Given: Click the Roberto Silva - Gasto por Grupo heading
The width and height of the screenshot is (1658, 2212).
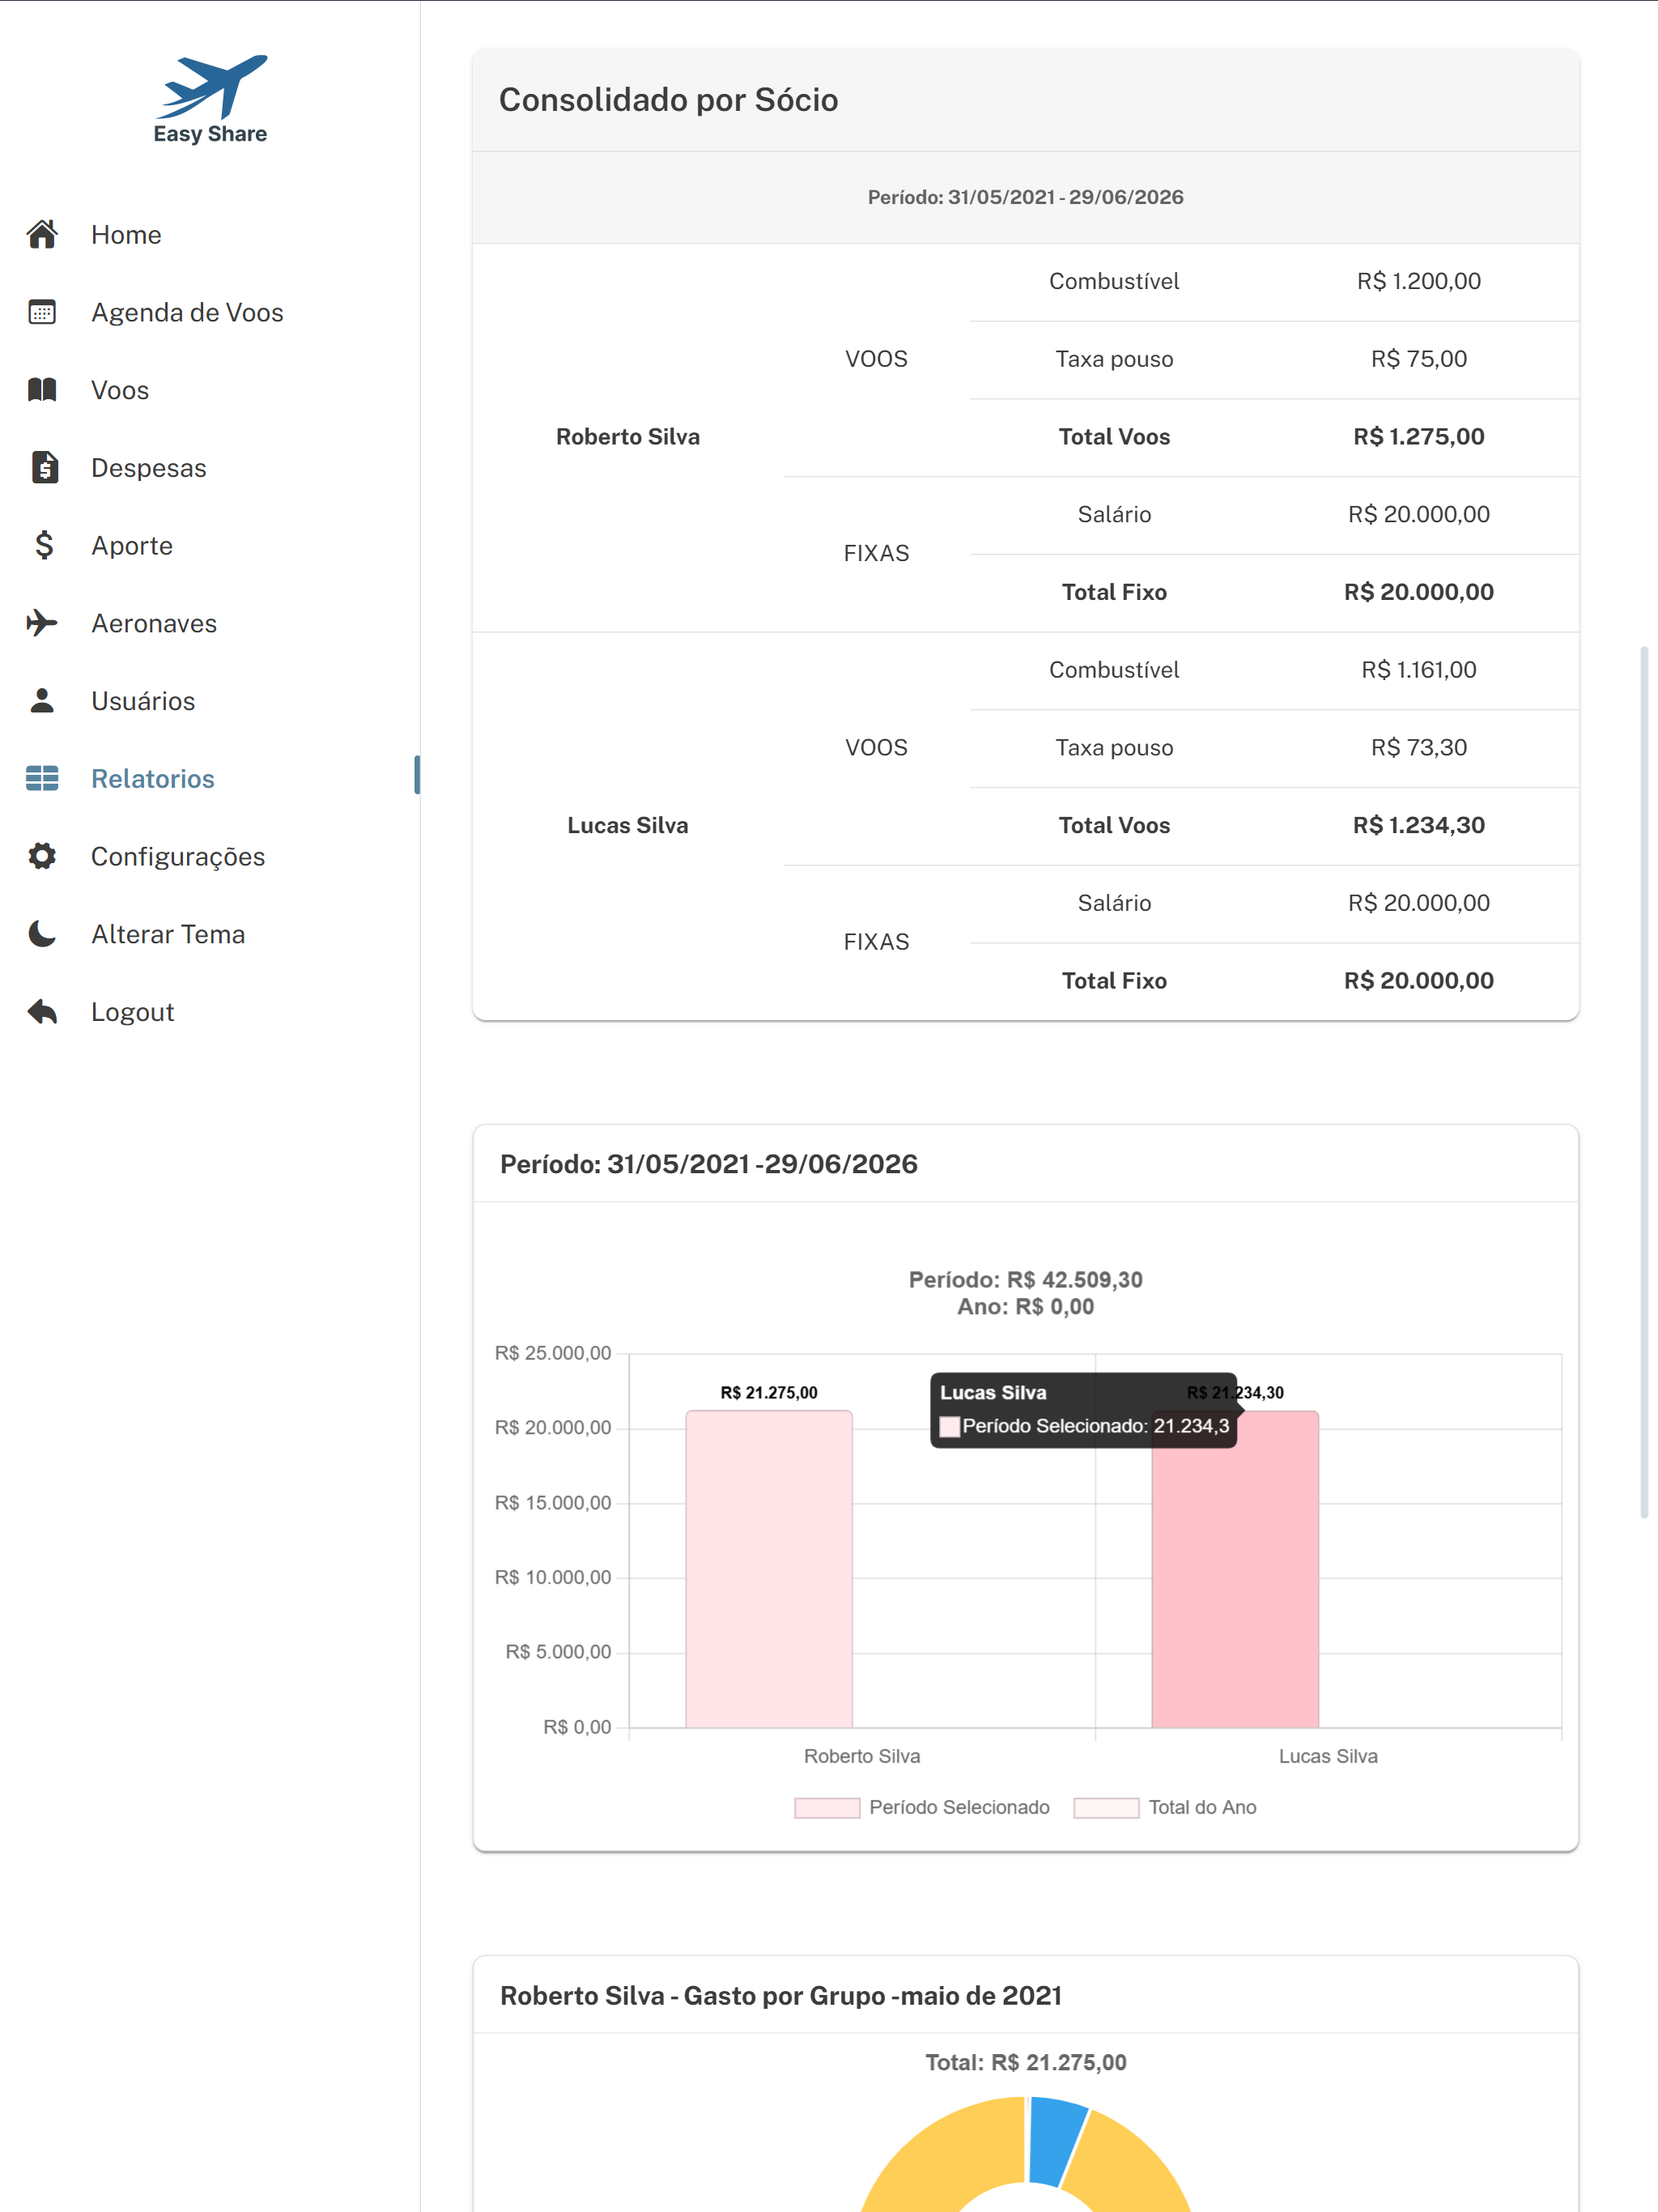Looking at the screenshot, I should (x=781, y=1995).
